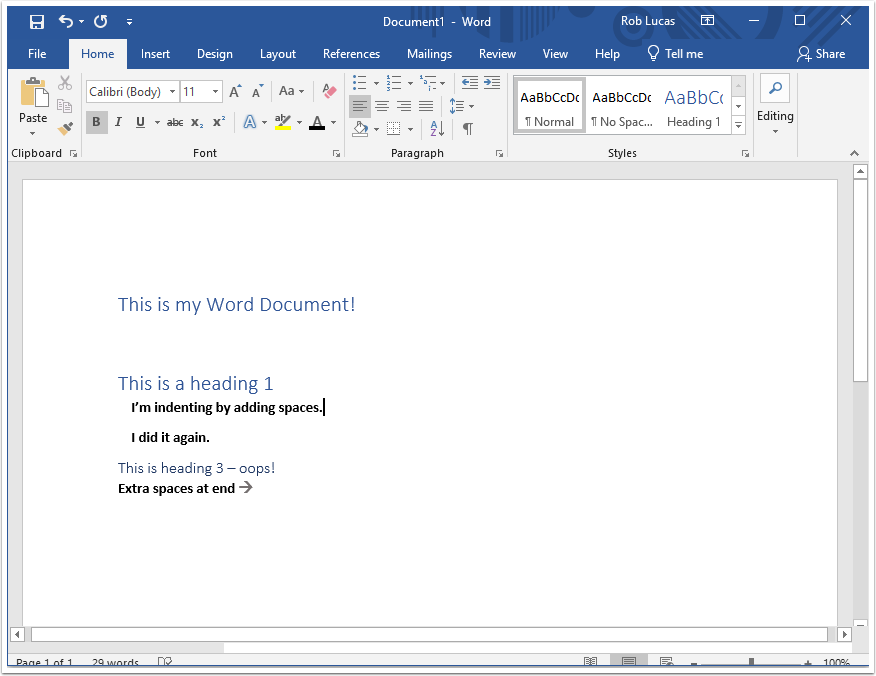Show paragraph marks with the pilcrow icon
The image size is (876, 676).
coord(468,129)
